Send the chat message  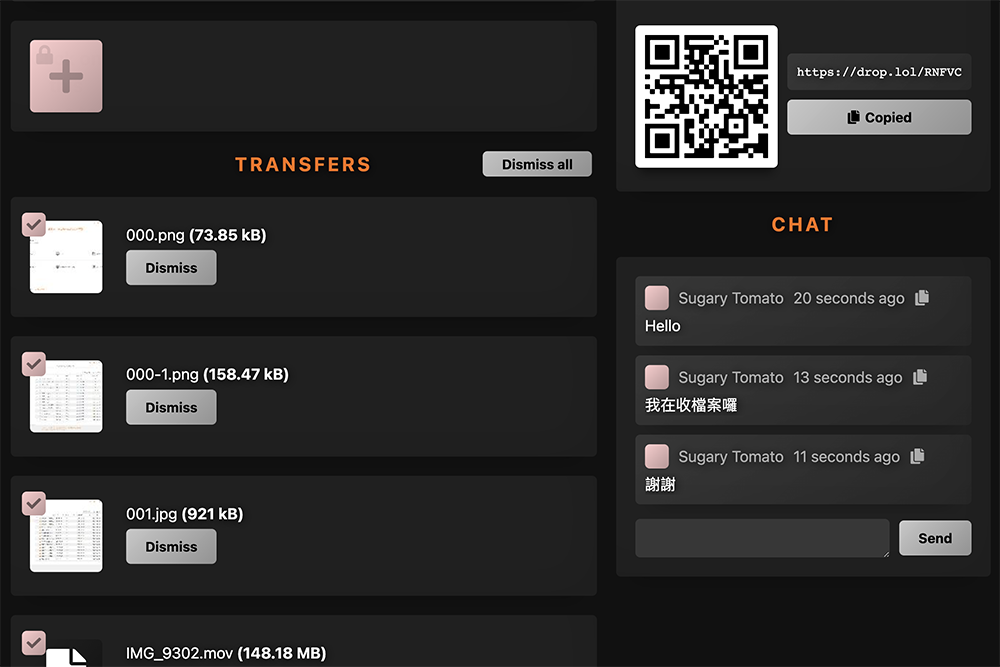click(935, 538)
